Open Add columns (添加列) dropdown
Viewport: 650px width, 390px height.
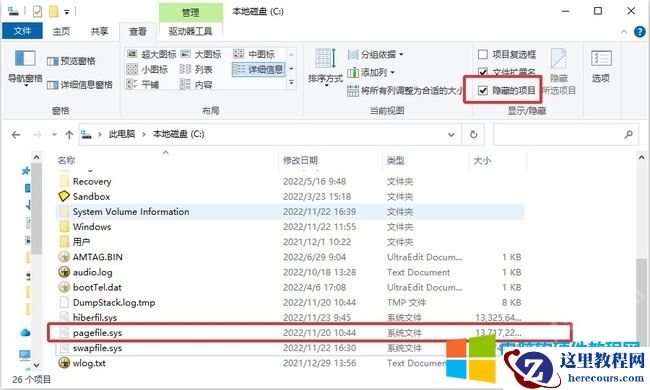pyautogui.click(x=371, y=73)
